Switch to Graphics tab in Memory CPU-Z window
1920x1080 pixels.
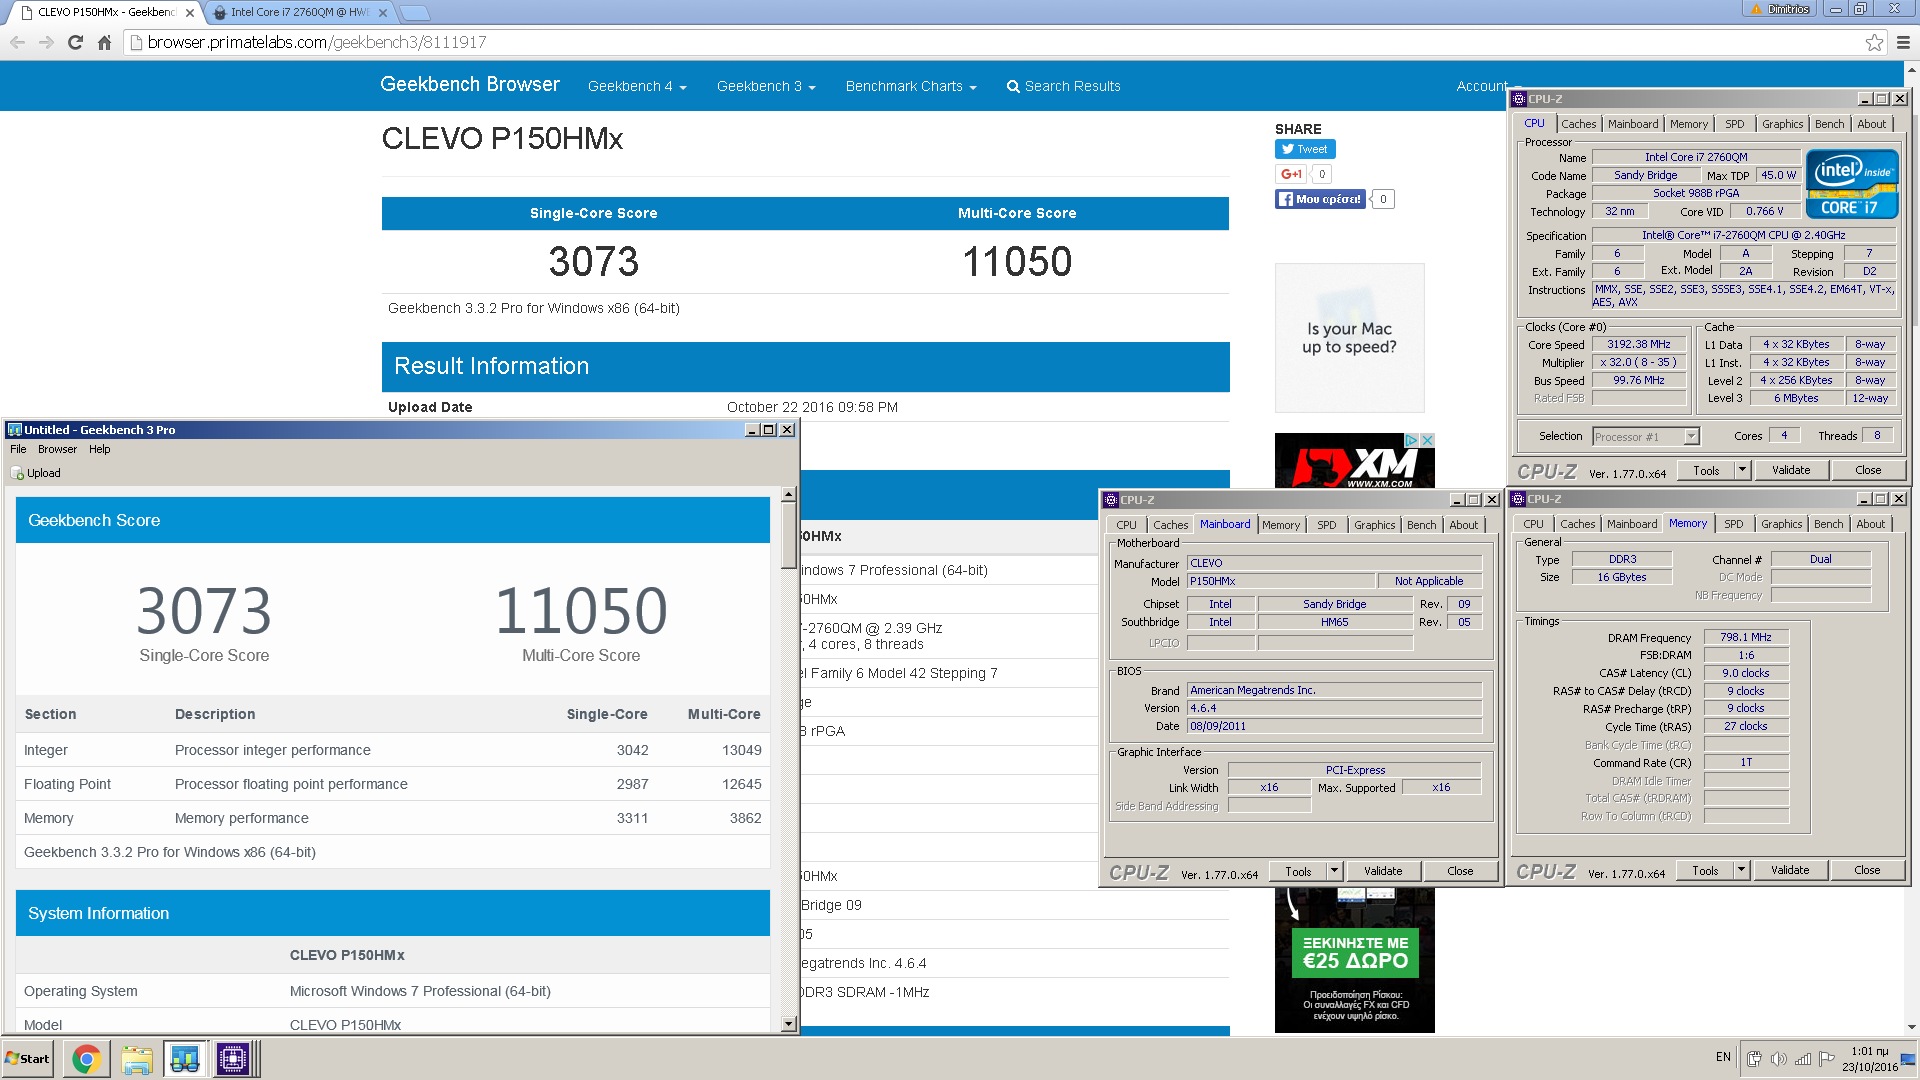[1781, 524]
